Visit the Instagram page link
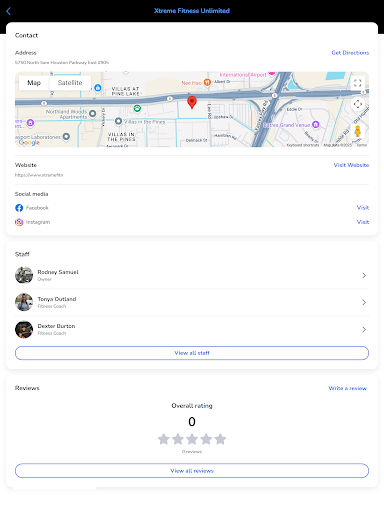The image size is (384, 512). click(363, 222)
